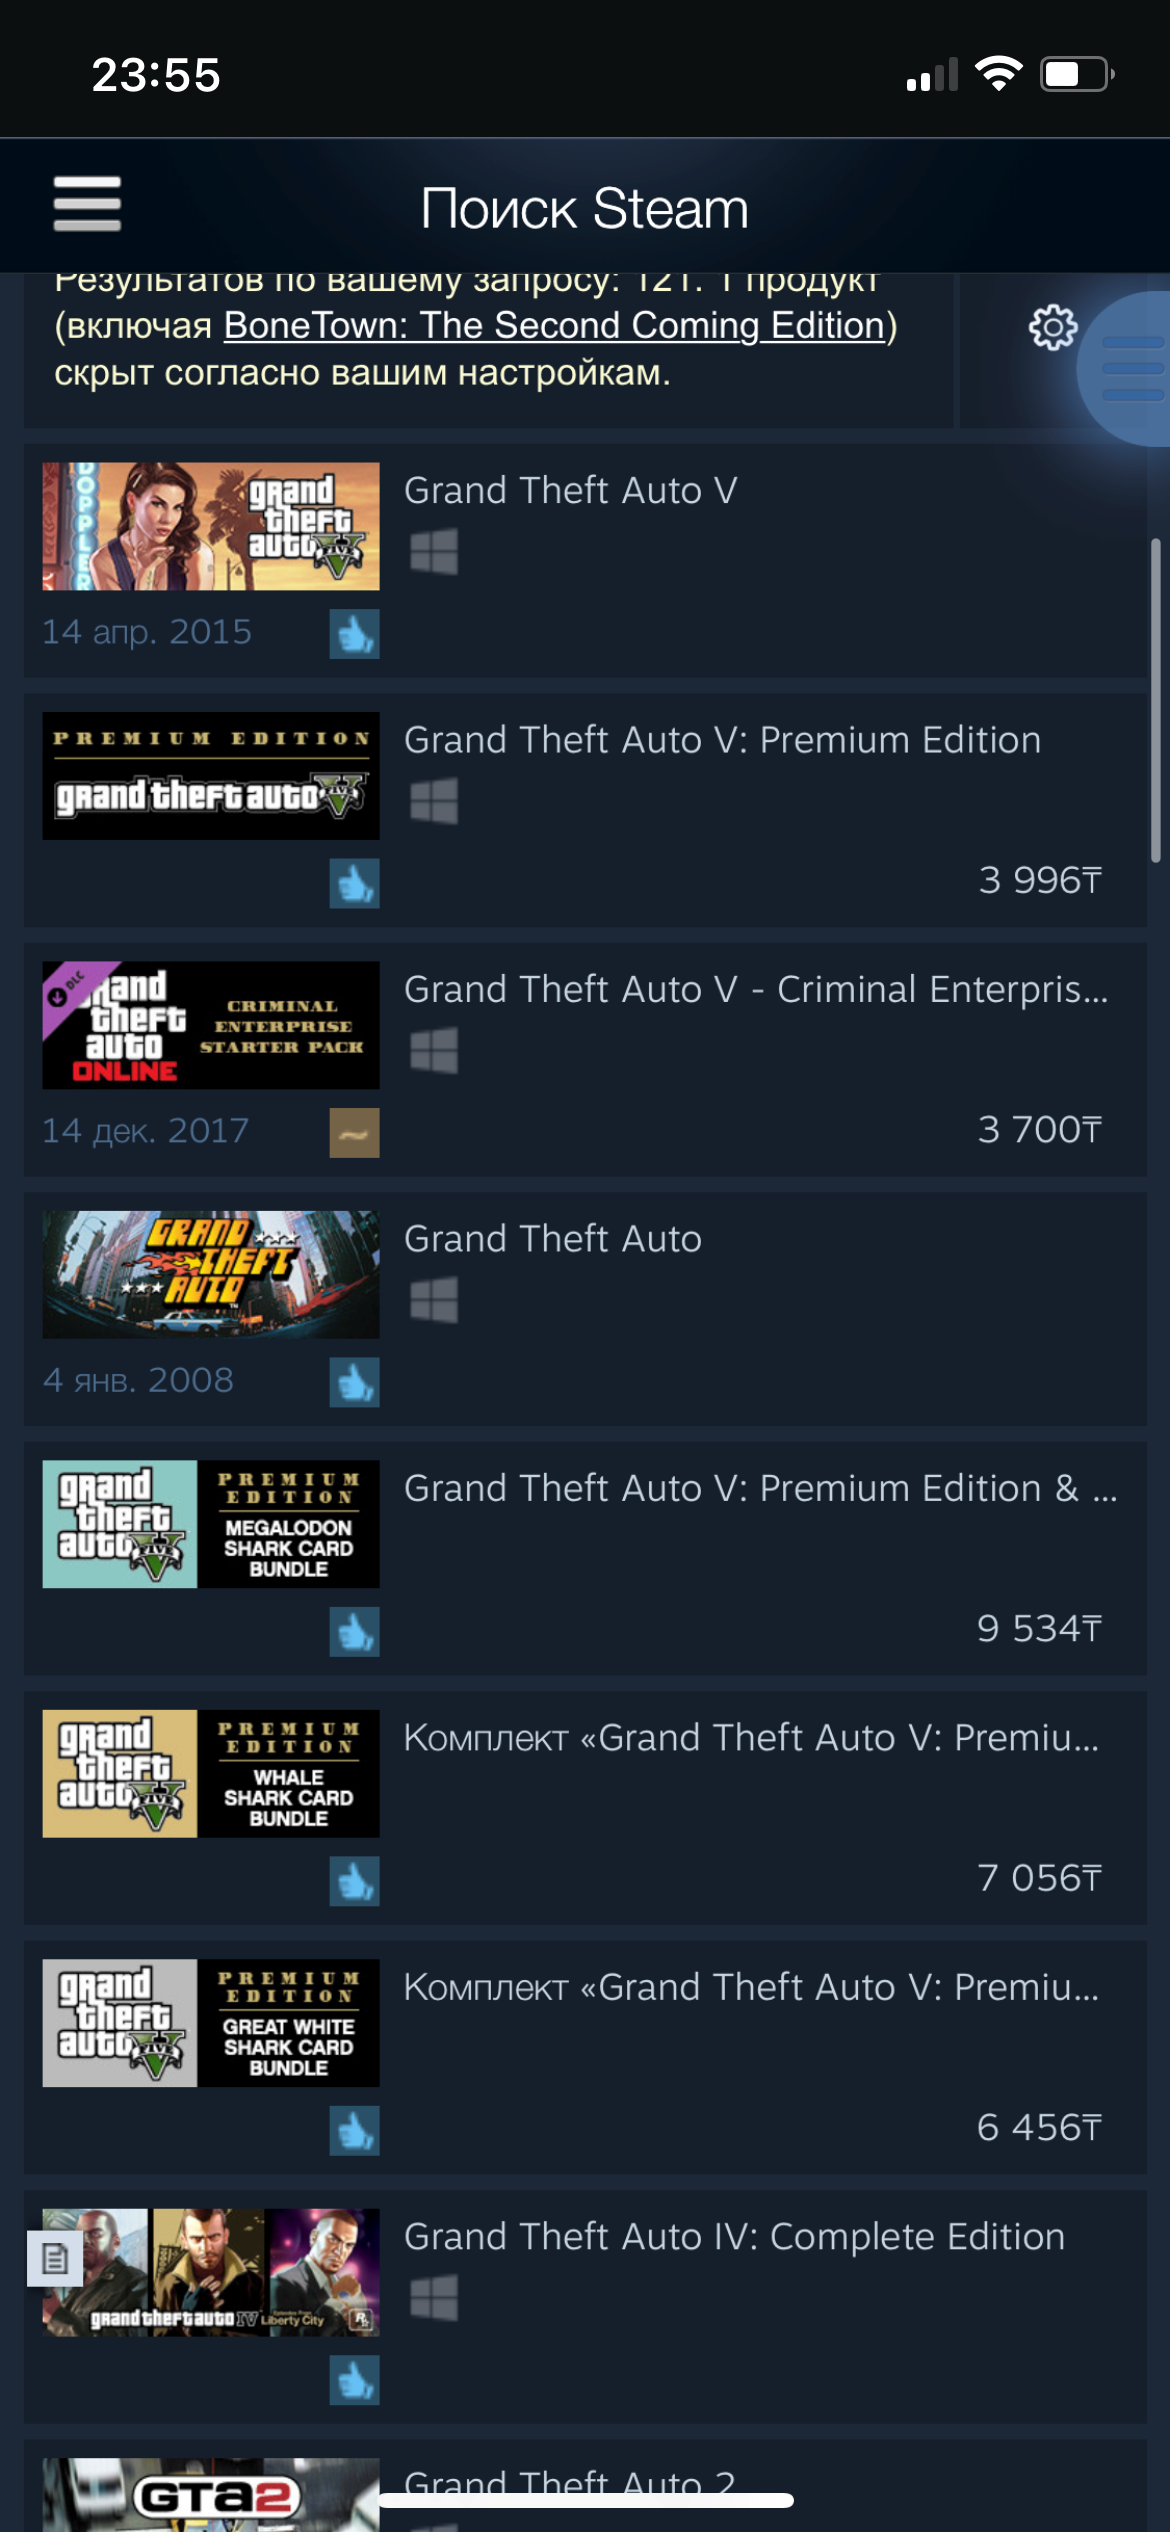Viewport: 1170px width, 2532px height.
Task: Click the vertical scrollbar on right edge
Action: point(1155,700)
